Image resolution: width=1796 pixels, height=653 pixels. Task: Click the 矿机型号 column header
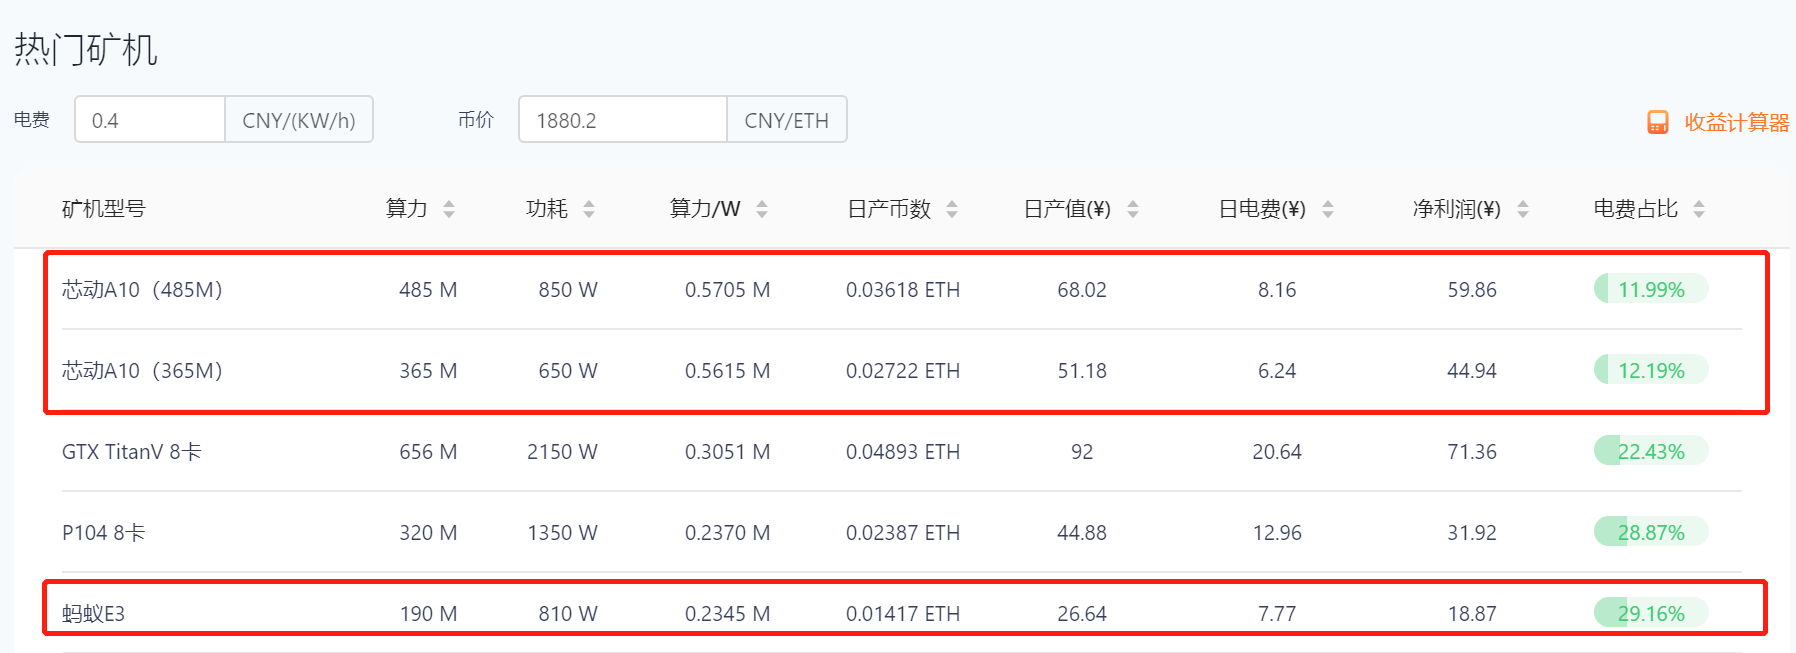coord(104,208)
